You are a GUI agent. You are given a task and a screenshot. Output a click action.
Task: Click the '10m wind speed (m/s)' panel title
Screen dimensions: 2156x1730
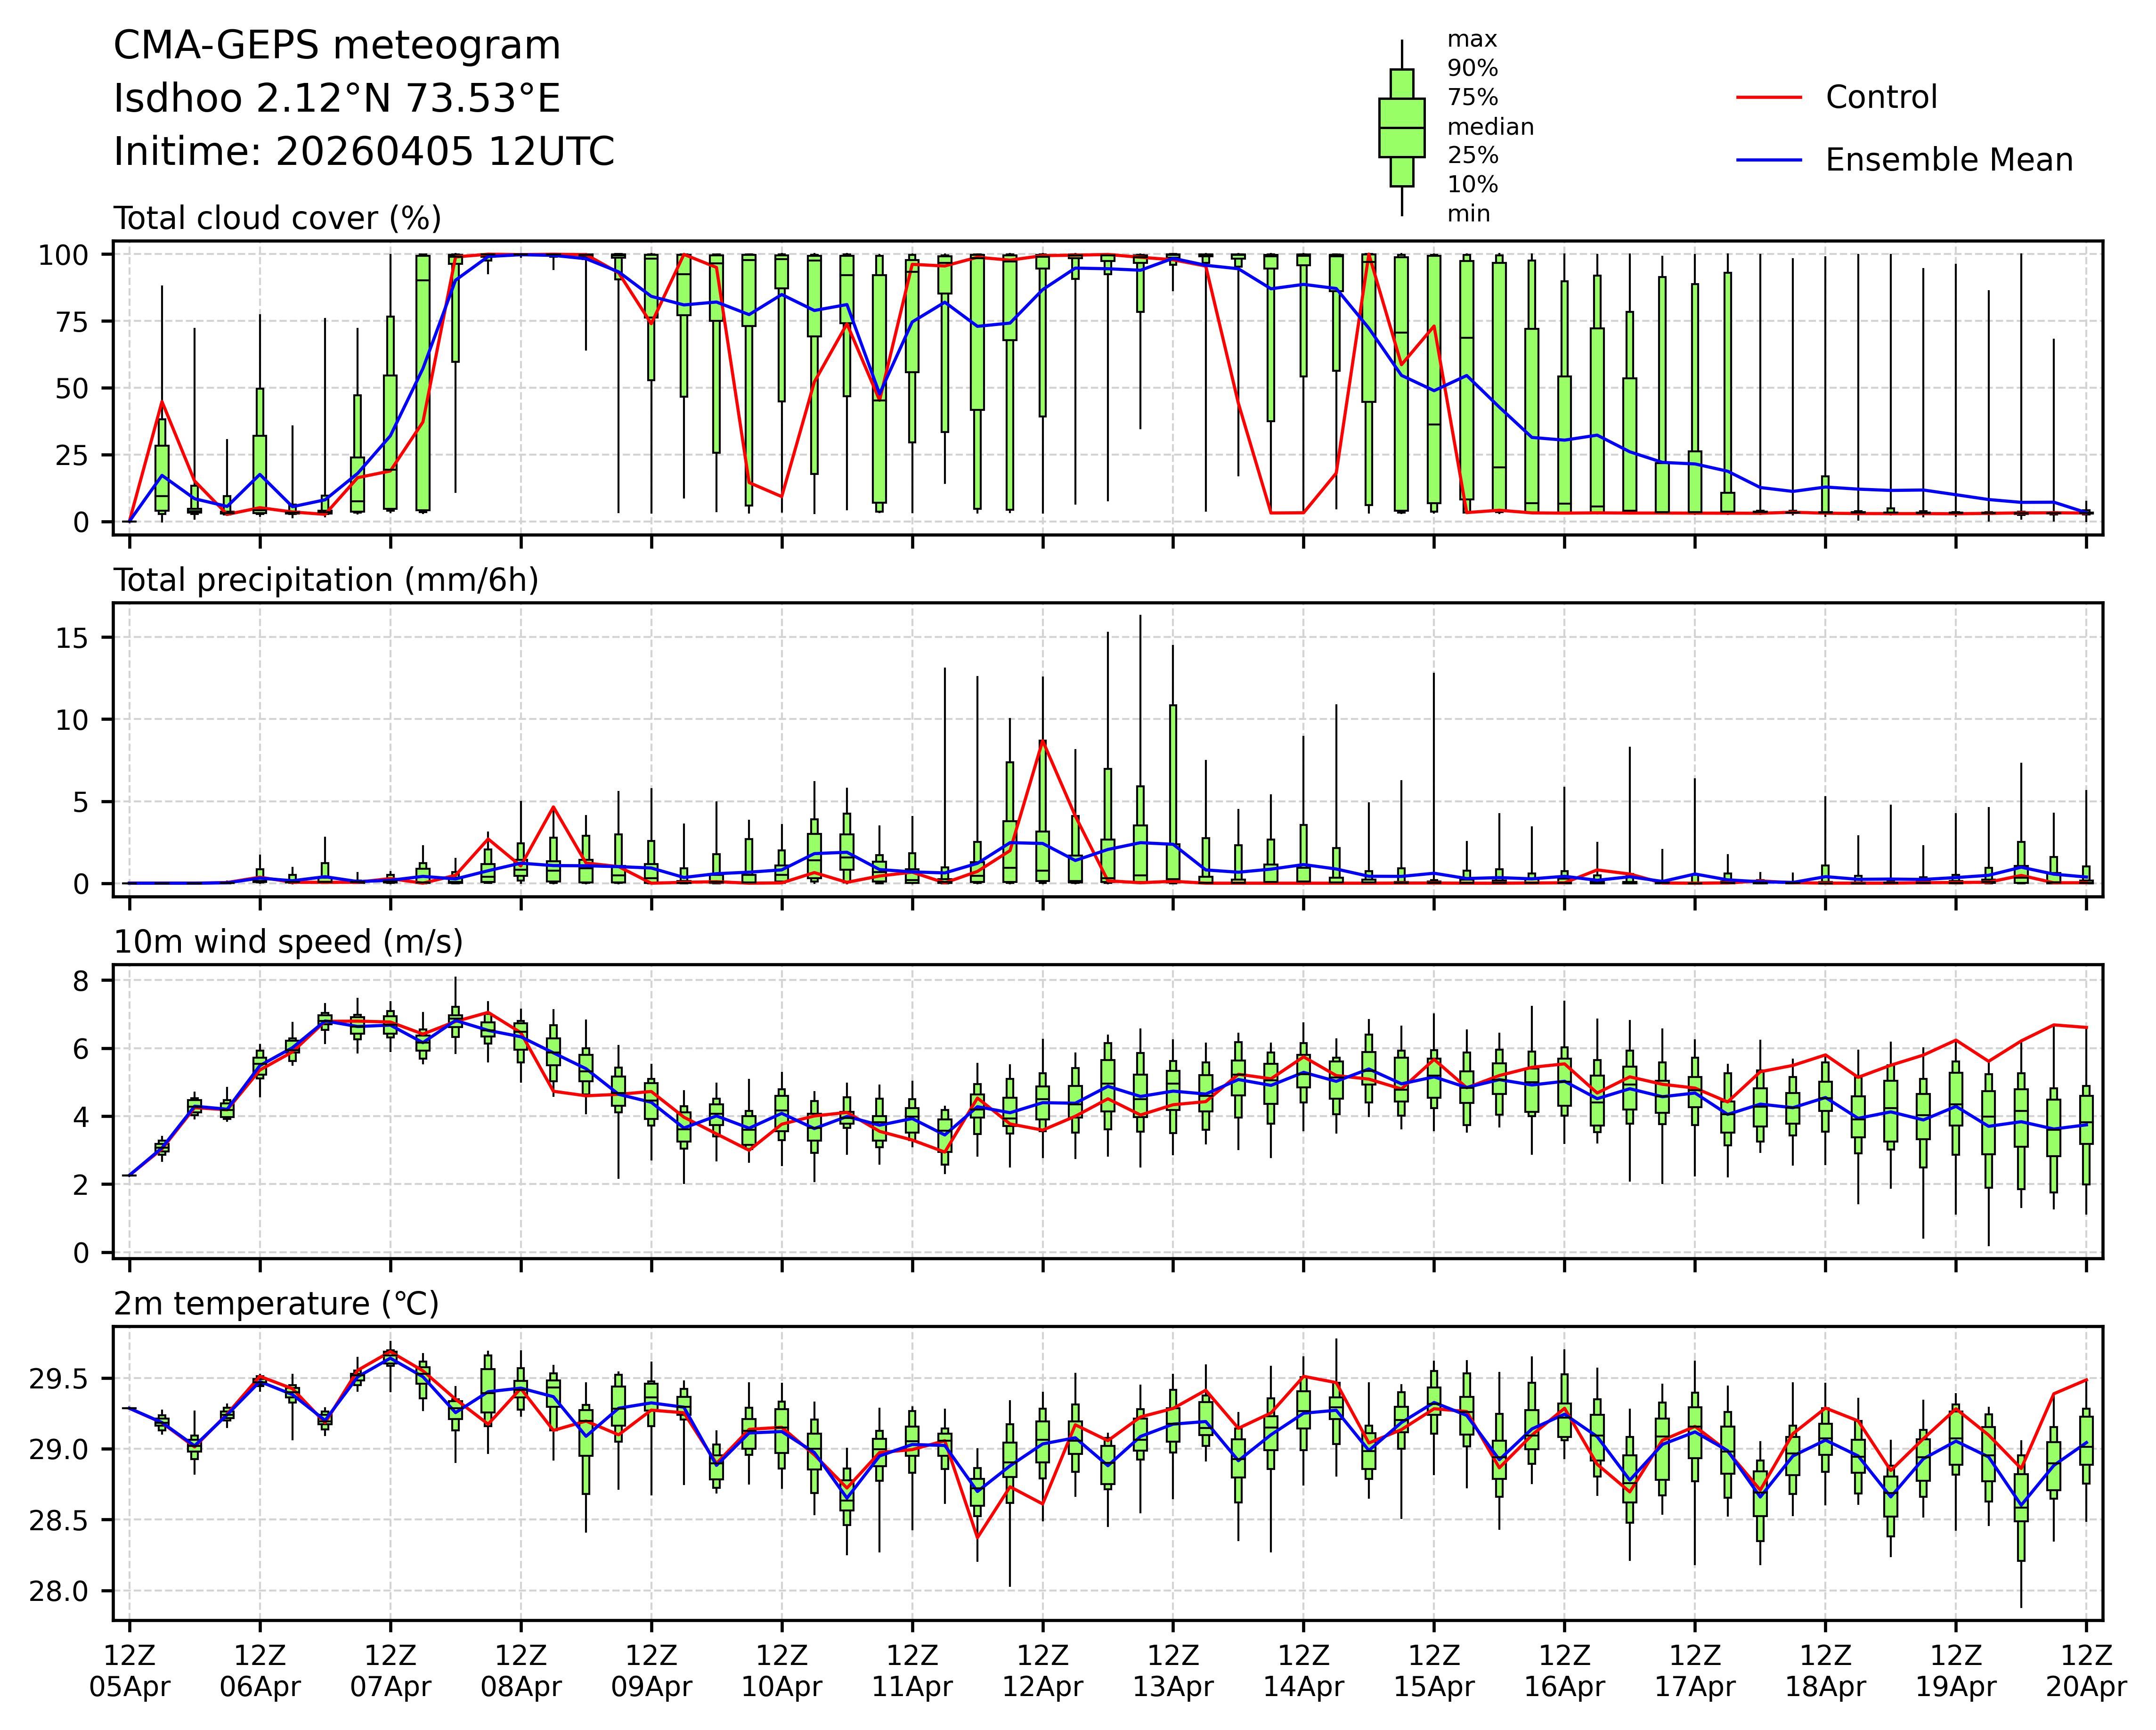pos(288,942)
